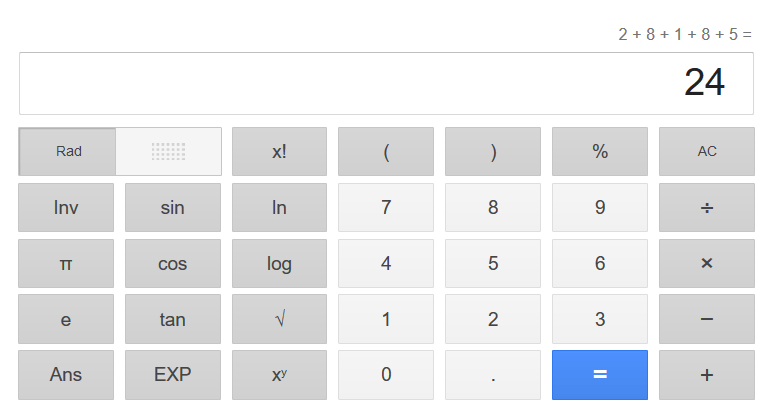Click the factorial x! key
Screen dimensions: 768x416
click(279, 152)
